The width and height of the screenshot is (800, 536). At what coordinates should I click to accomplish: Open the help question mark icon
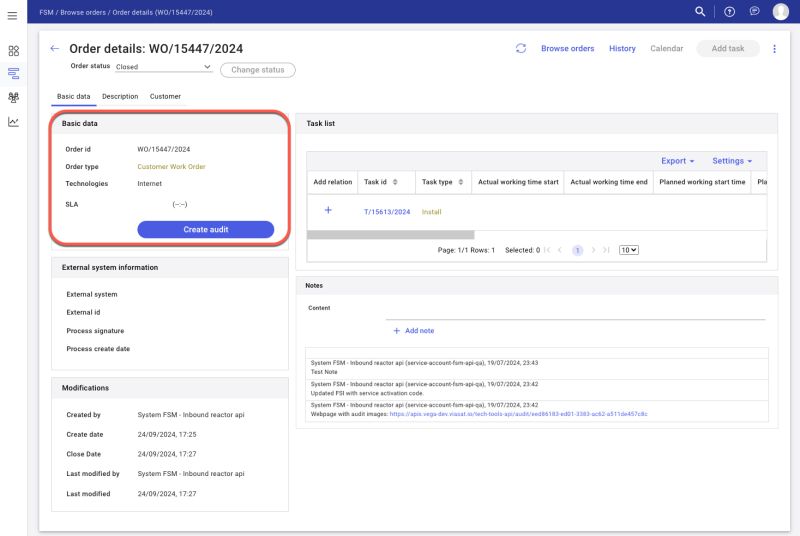click(x=730, y=12)
